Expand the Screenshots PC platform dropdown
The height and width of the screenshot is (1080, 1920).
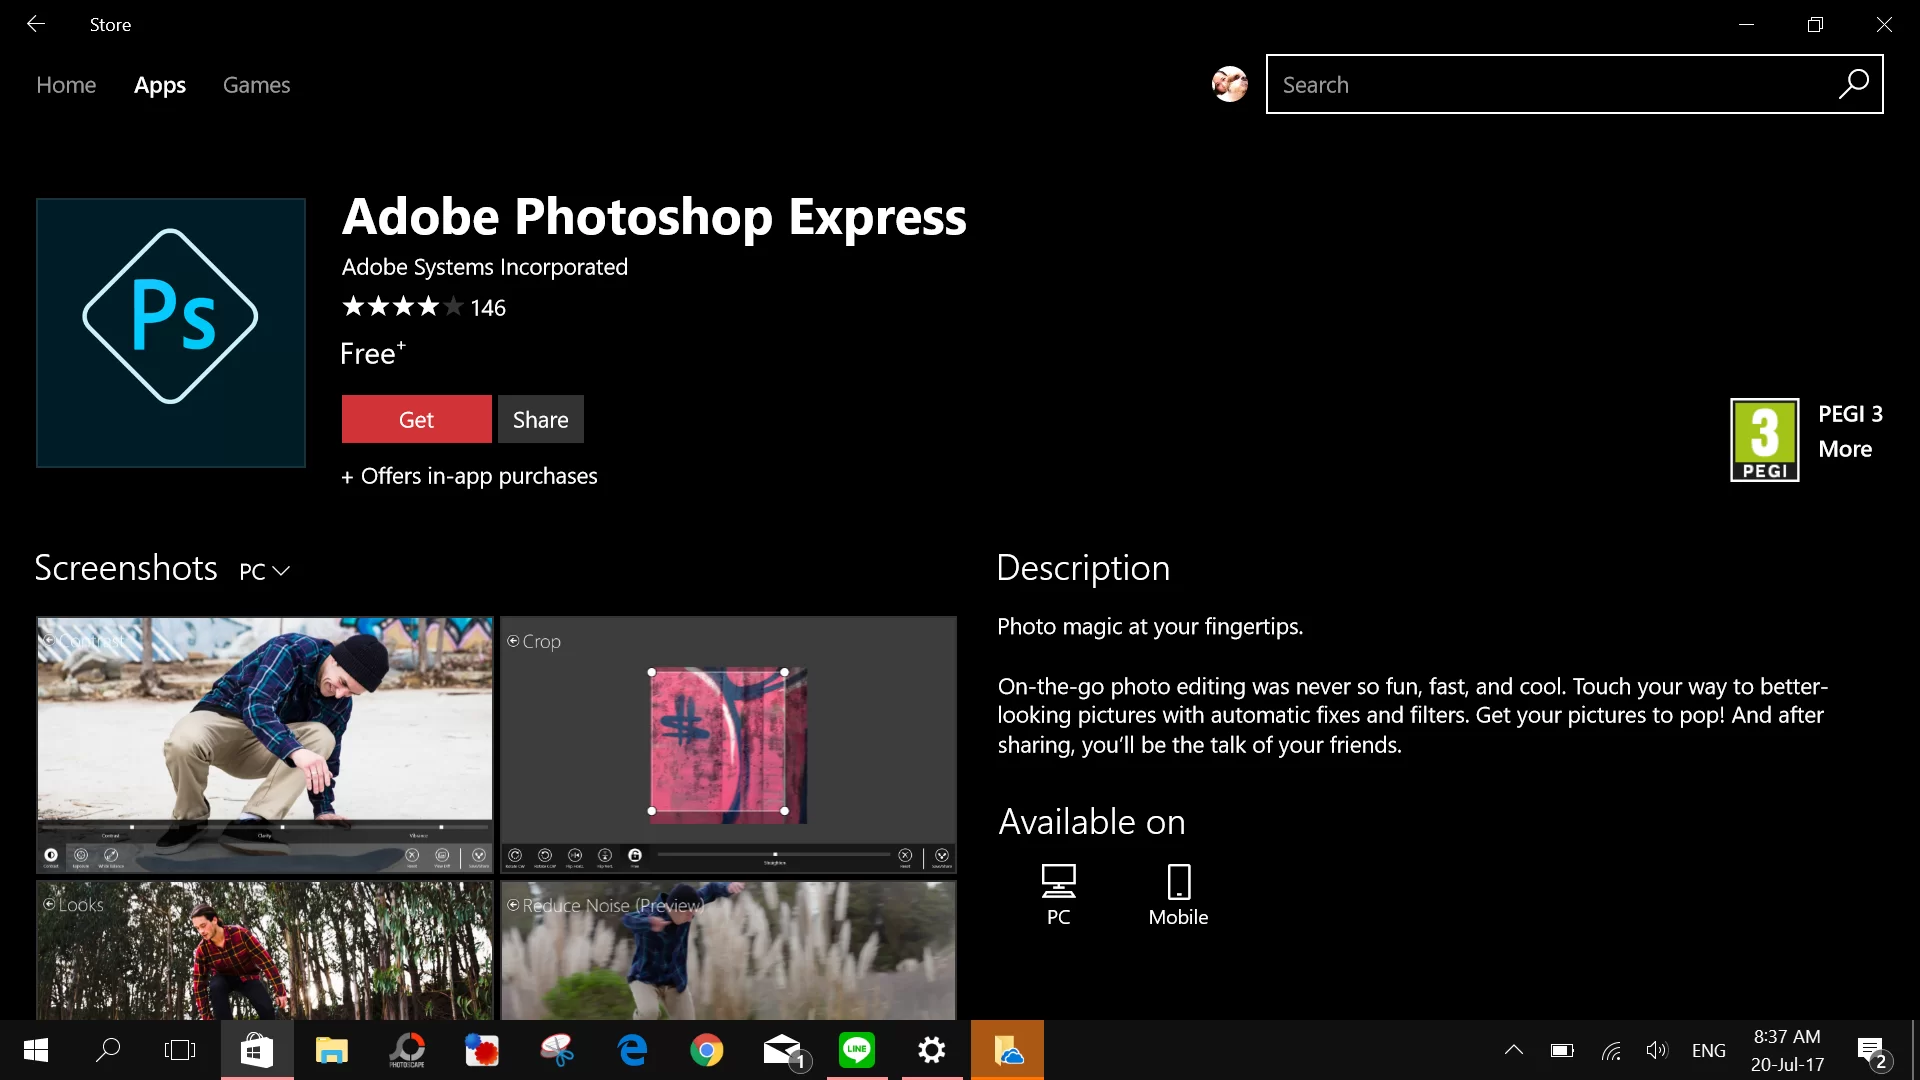(x=264, y=571)
